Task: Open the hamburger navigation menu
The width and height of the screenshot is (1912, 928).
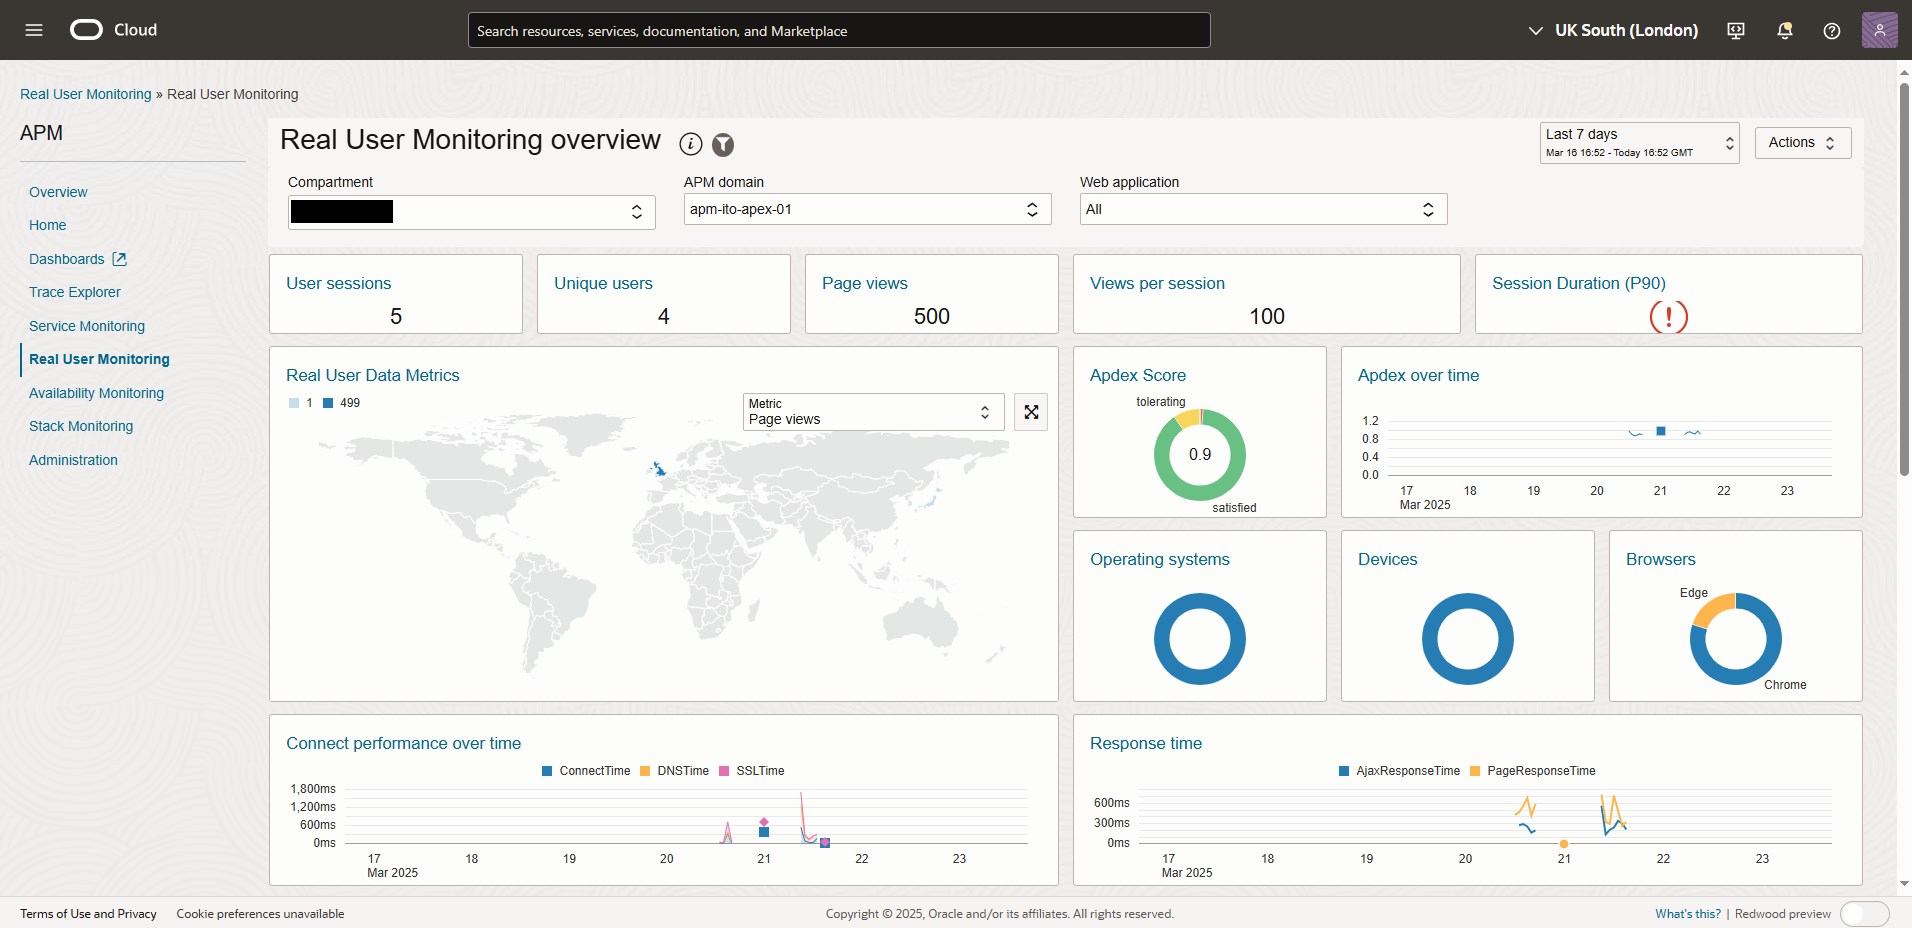Action: coord(34,30)
